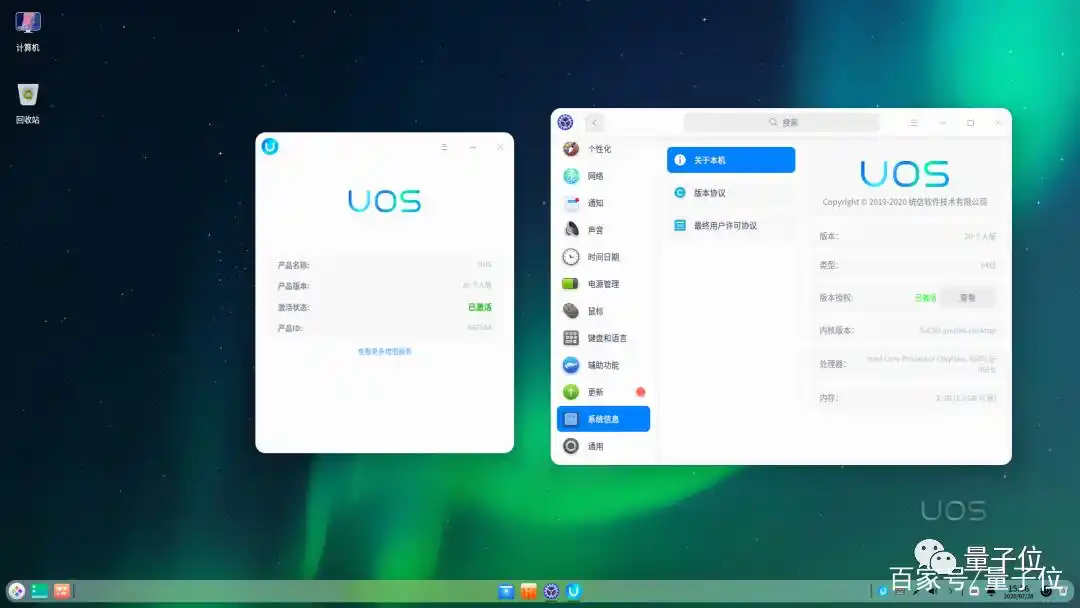The width and height of the screenshot is (1080, 608).
Task: Open the 回收站 recycle bin desktop icon
Action: tap(28, 104)
